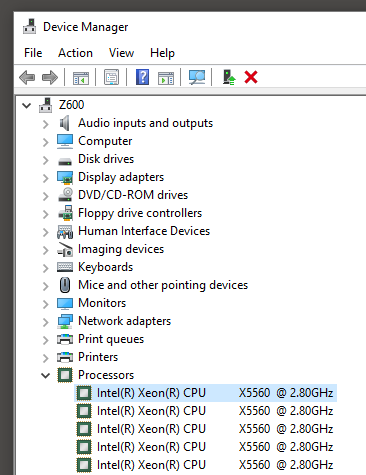Open the Action menu
Screen dimensions: 366x475
point(75,53)
